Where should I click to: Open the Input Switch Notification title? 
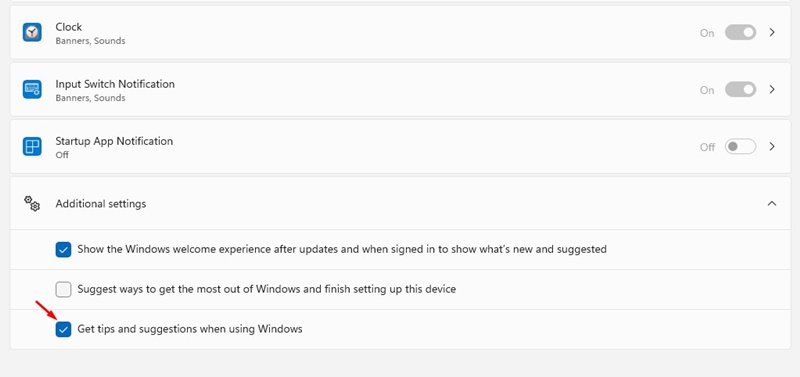[115, 84]
